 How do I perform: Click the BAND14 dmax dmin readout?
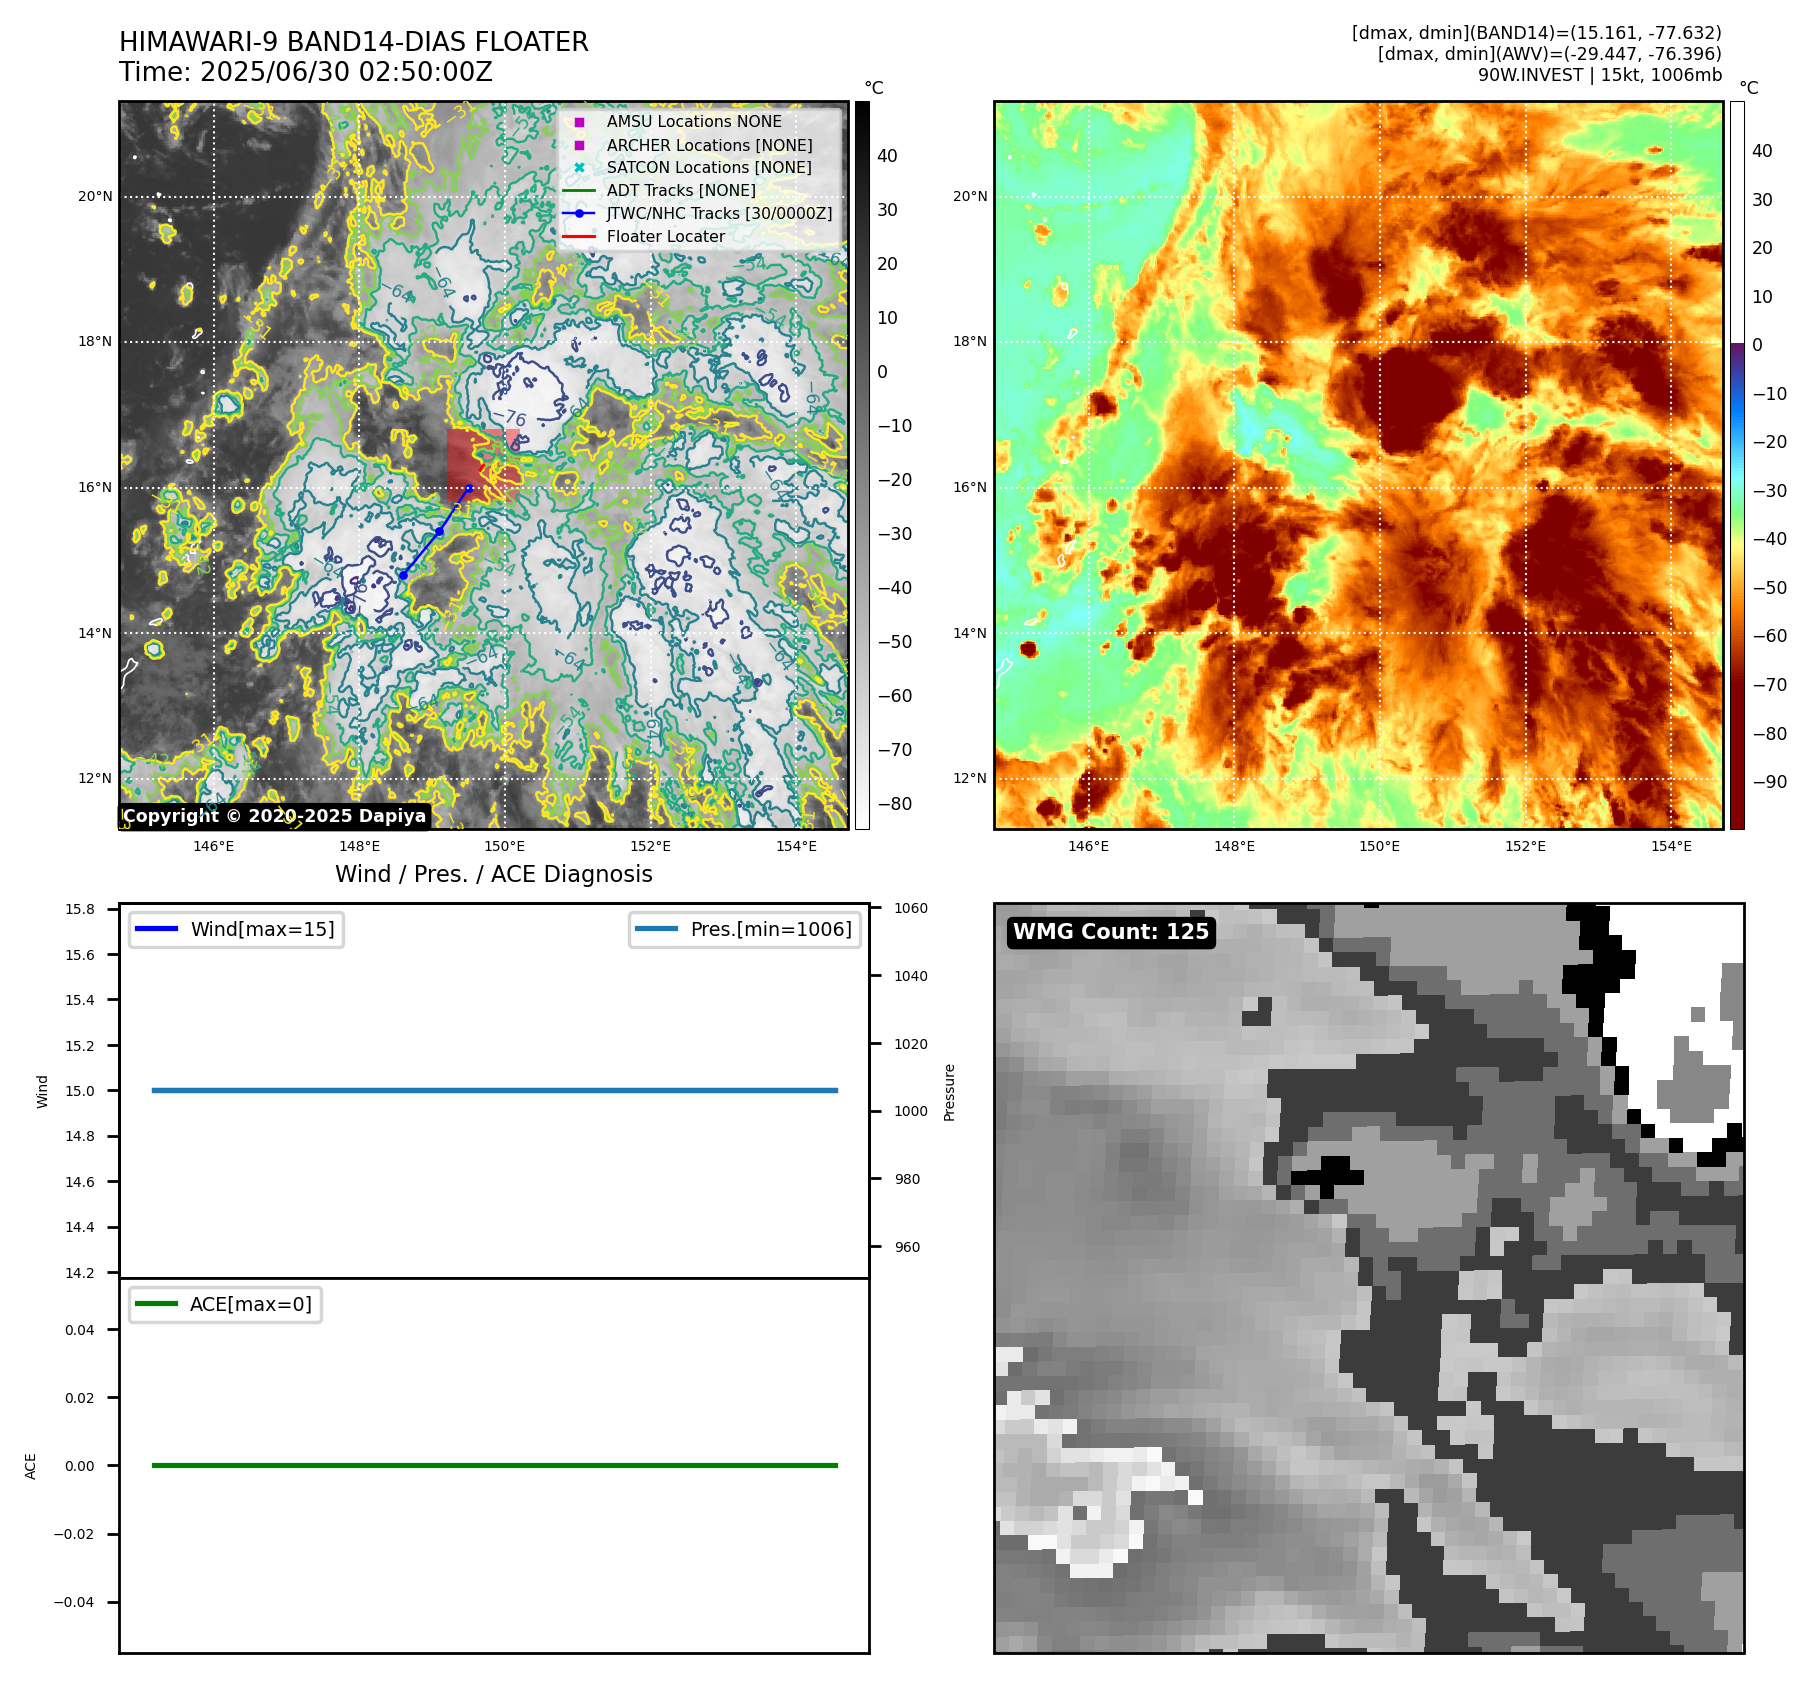1536,33
